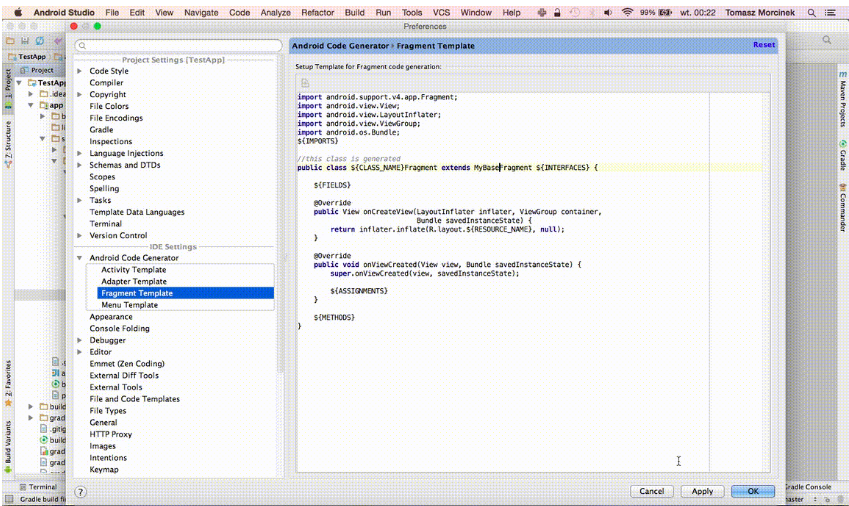Open the Gradle side panel
Image resolution: width=849 pixels, height=506 pixels.
click(x=843, y=155)
